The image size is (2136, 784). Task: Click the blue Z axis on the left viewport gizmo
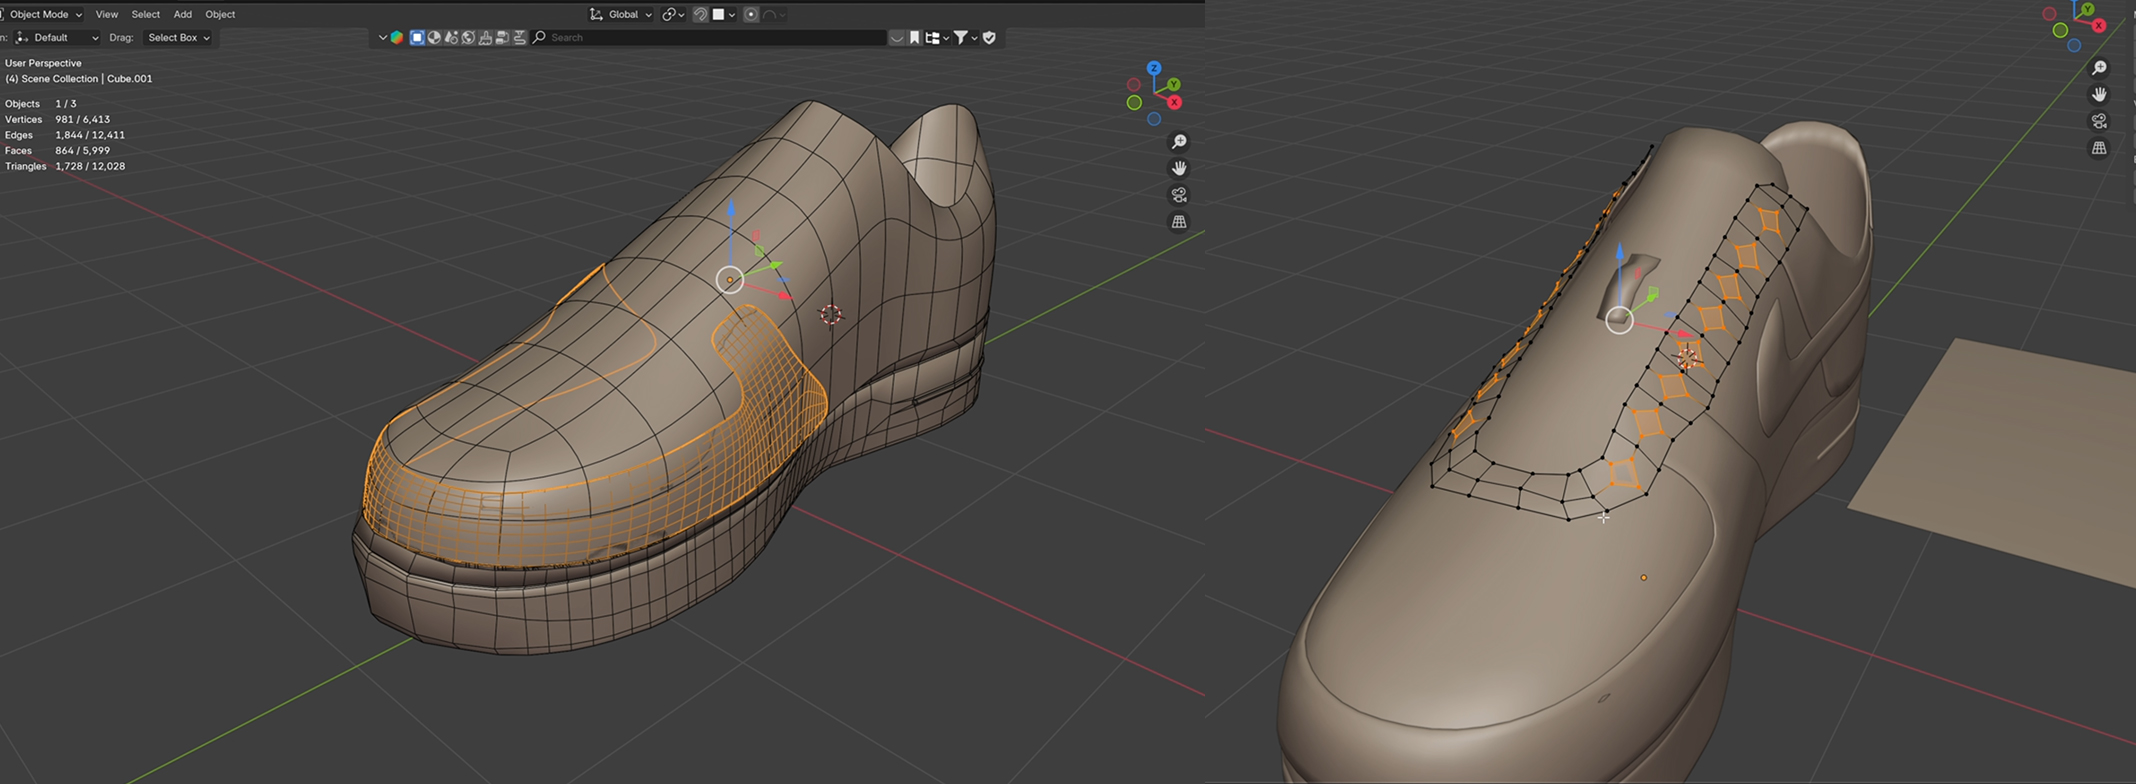[x=1154, y=68]
